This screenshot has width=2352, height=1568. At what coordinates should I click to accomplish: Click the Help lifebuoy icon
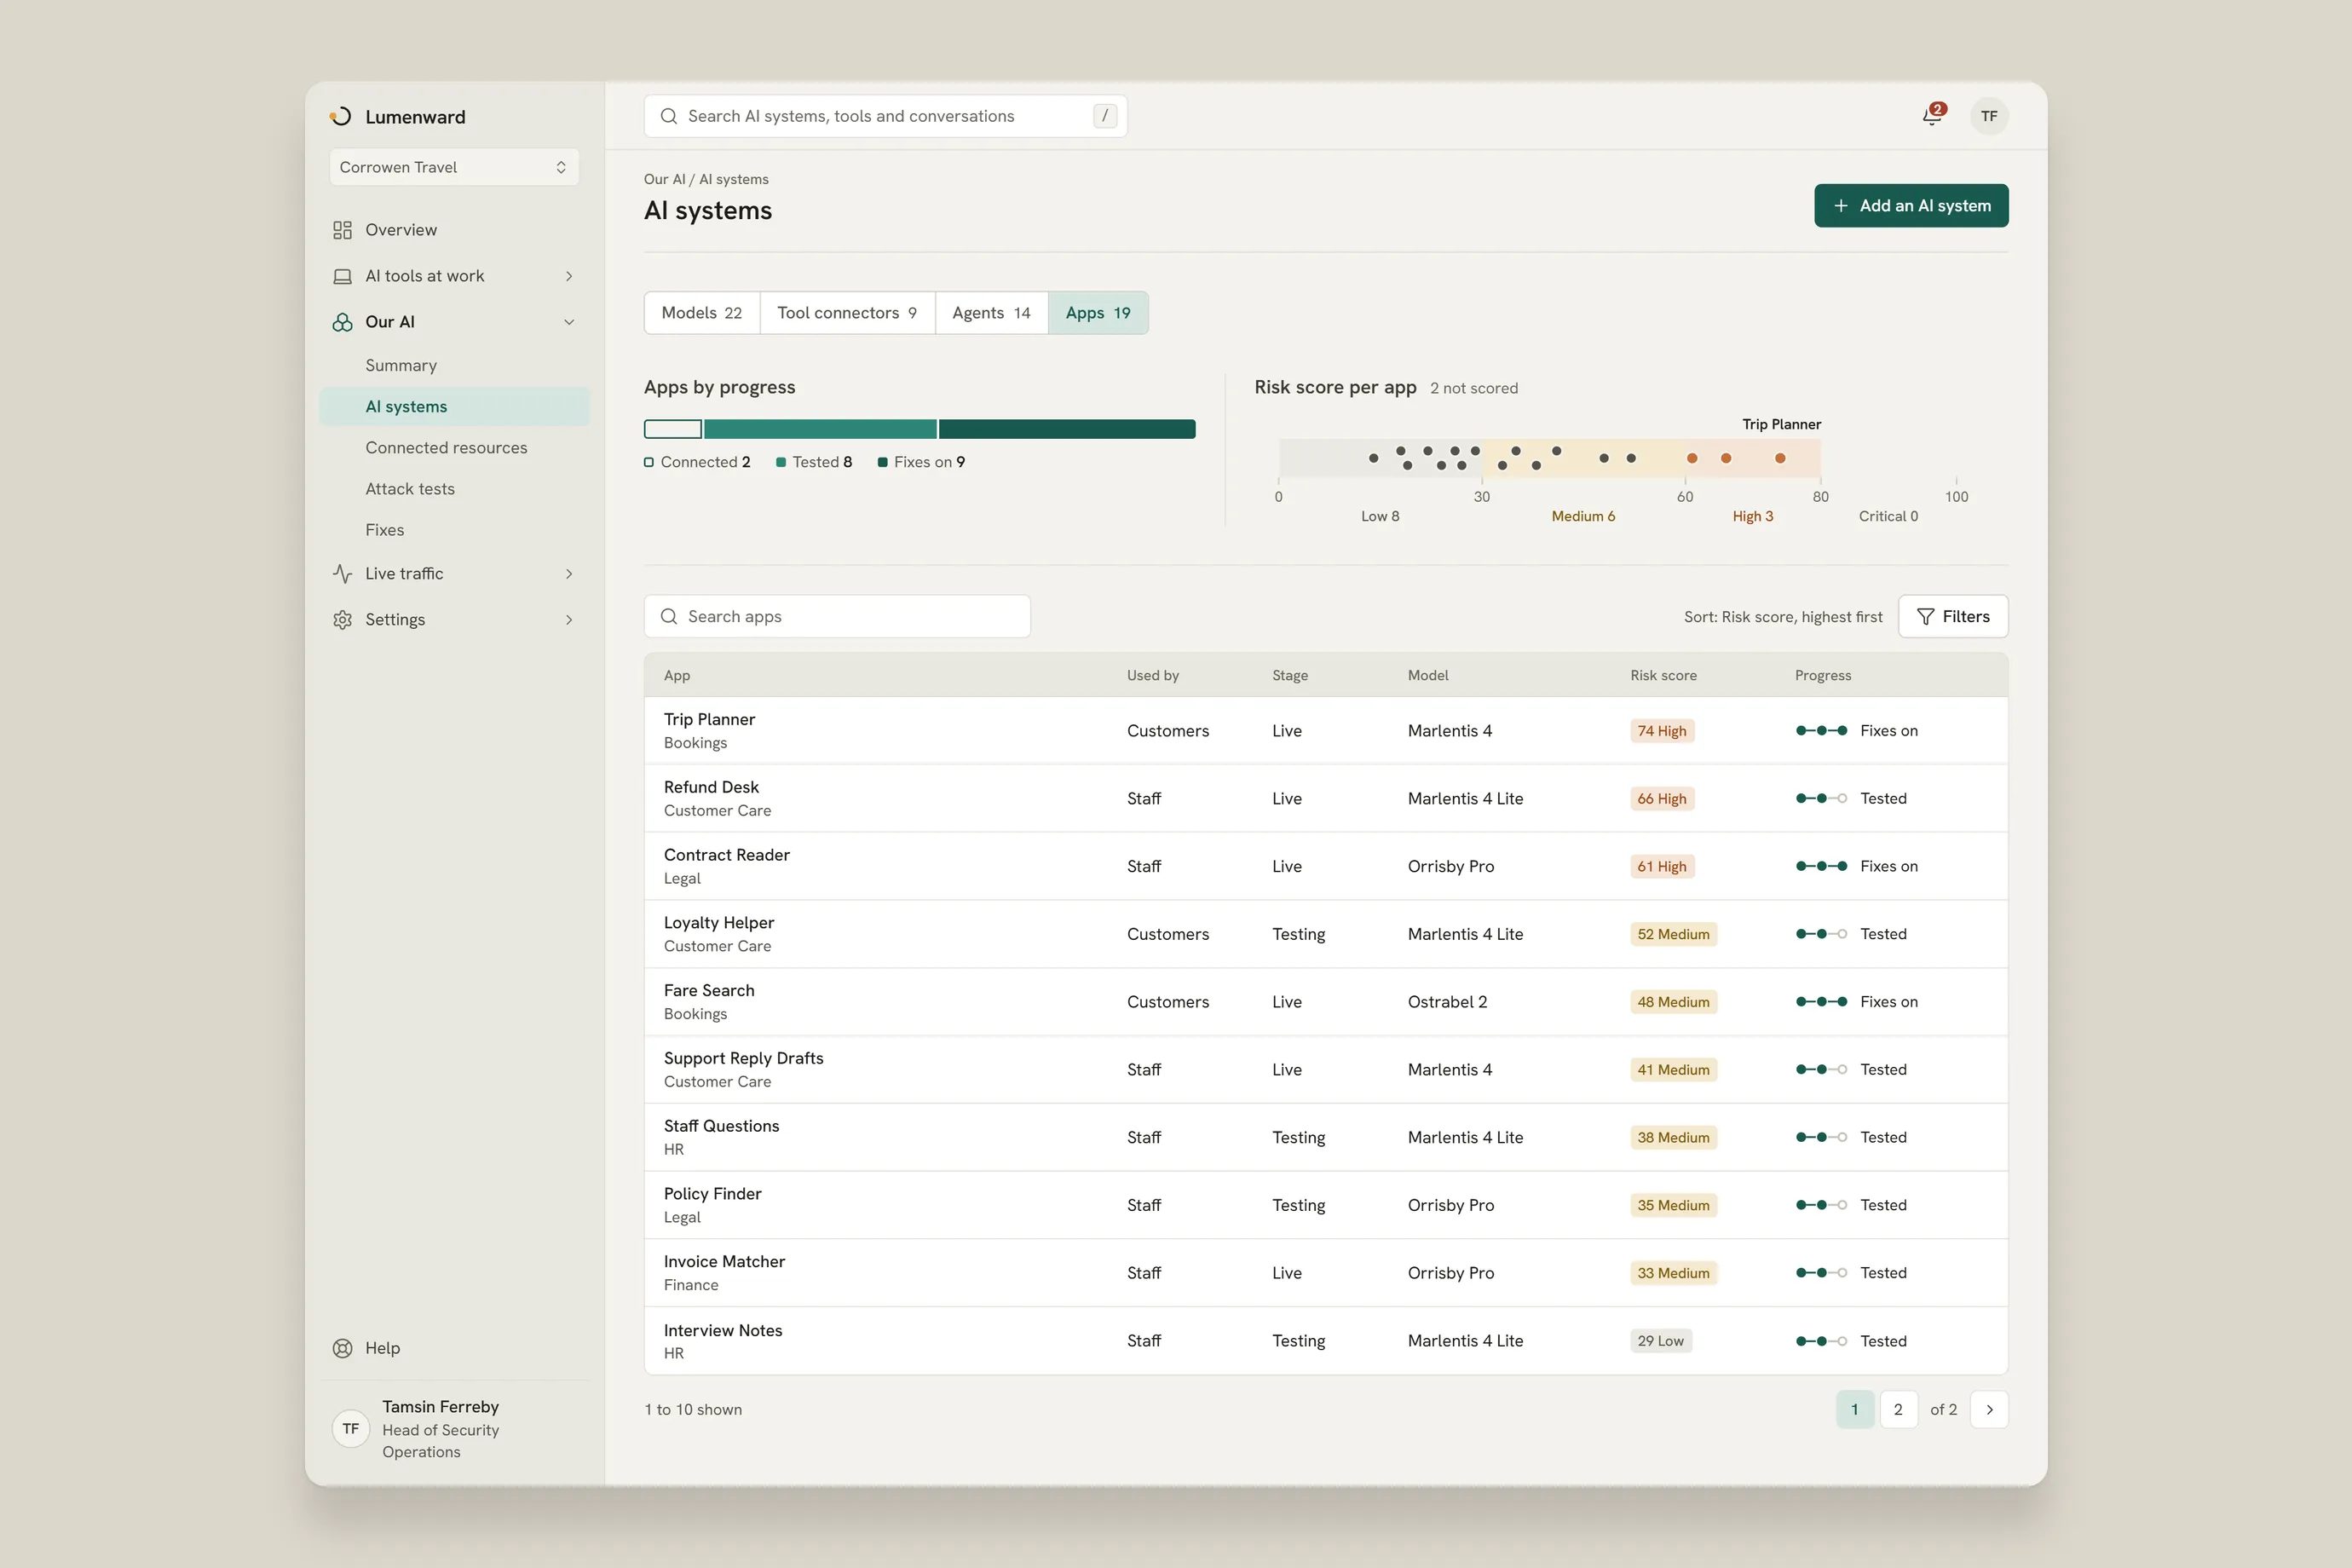point(342,1348)
